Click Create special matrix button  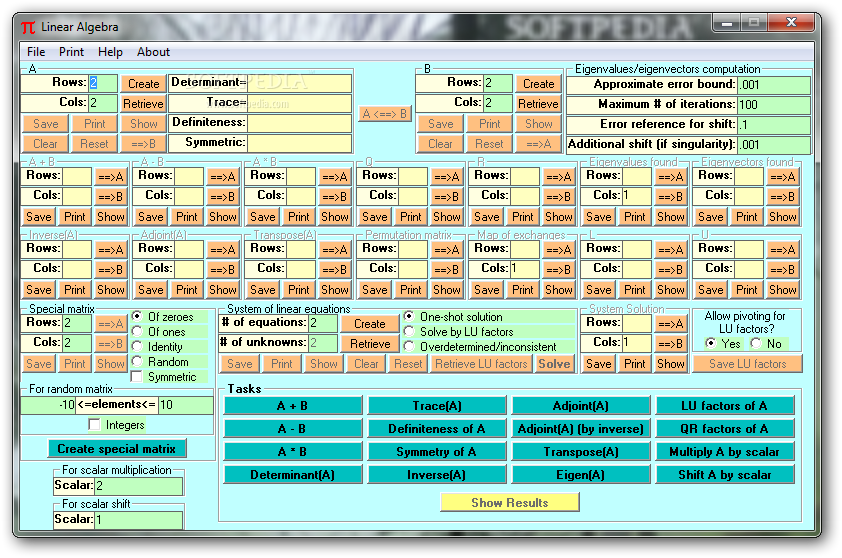pos(117,449)
